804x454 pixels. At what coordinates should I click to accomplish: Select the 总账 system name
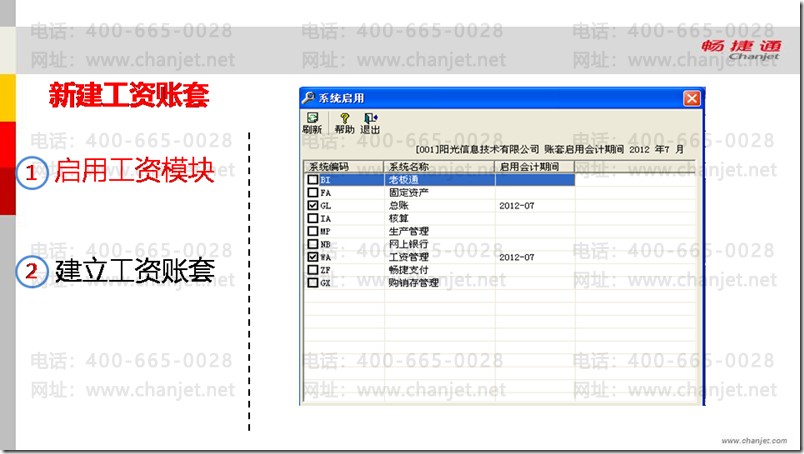coord(398,205)
